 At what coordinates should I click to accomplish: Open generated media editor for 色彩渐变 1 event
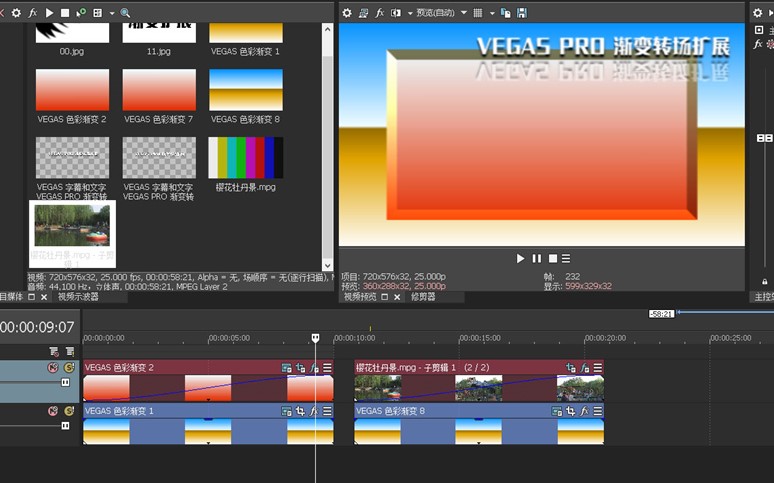coord(286,411)
